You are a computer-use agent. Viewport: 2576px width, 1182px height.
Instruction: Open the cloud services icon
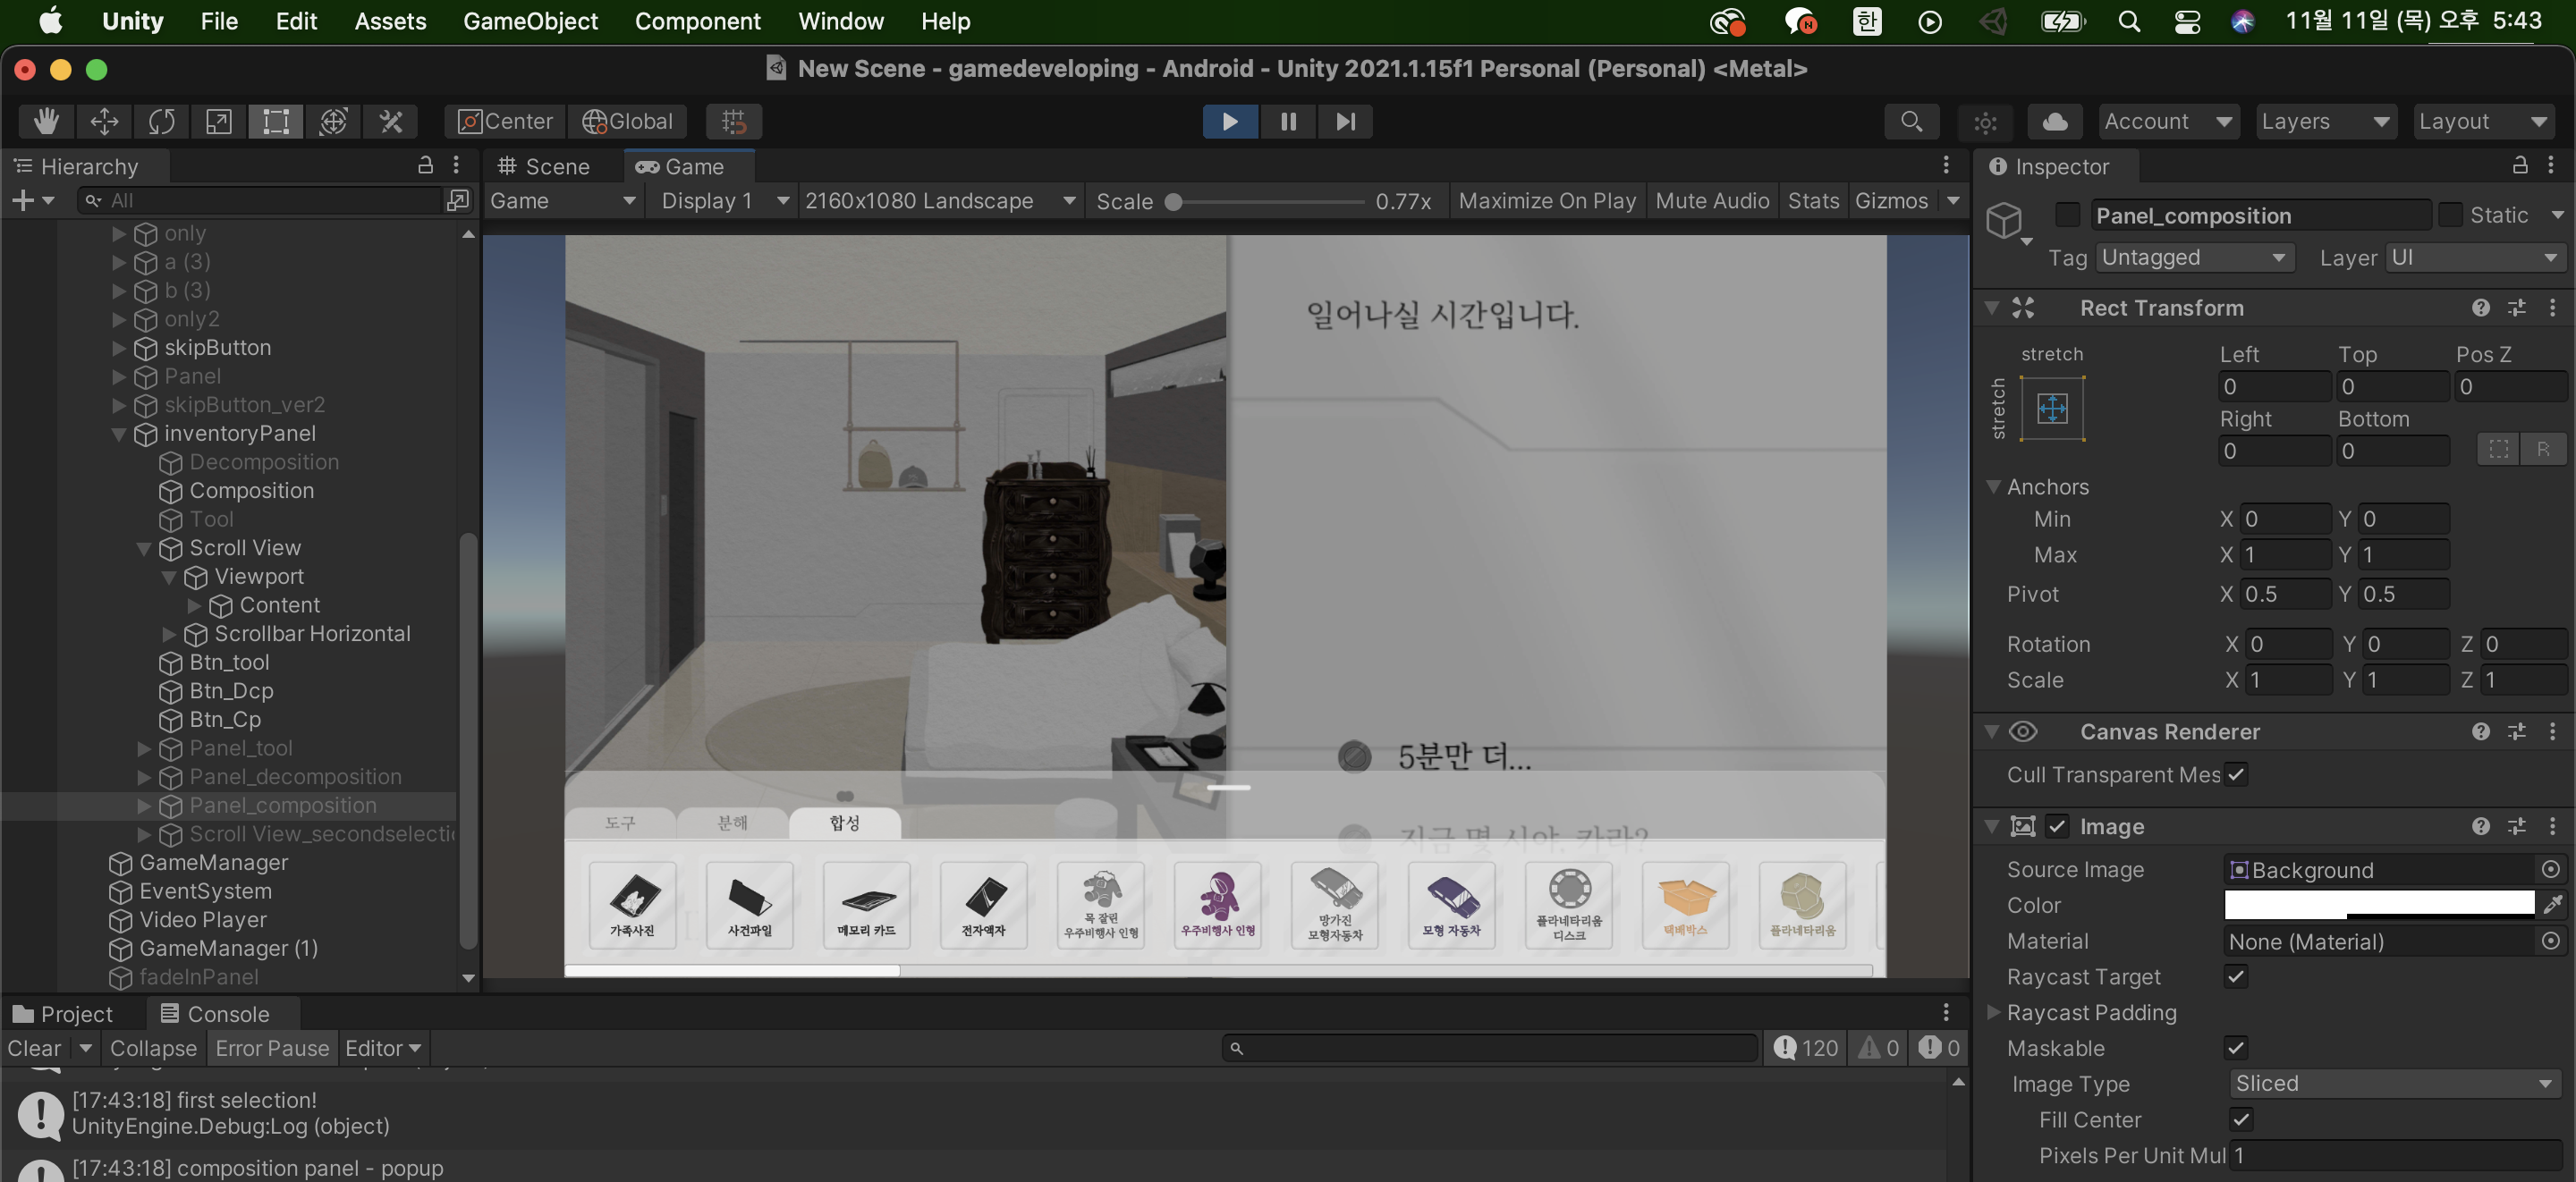click(x=2054, y=121)
